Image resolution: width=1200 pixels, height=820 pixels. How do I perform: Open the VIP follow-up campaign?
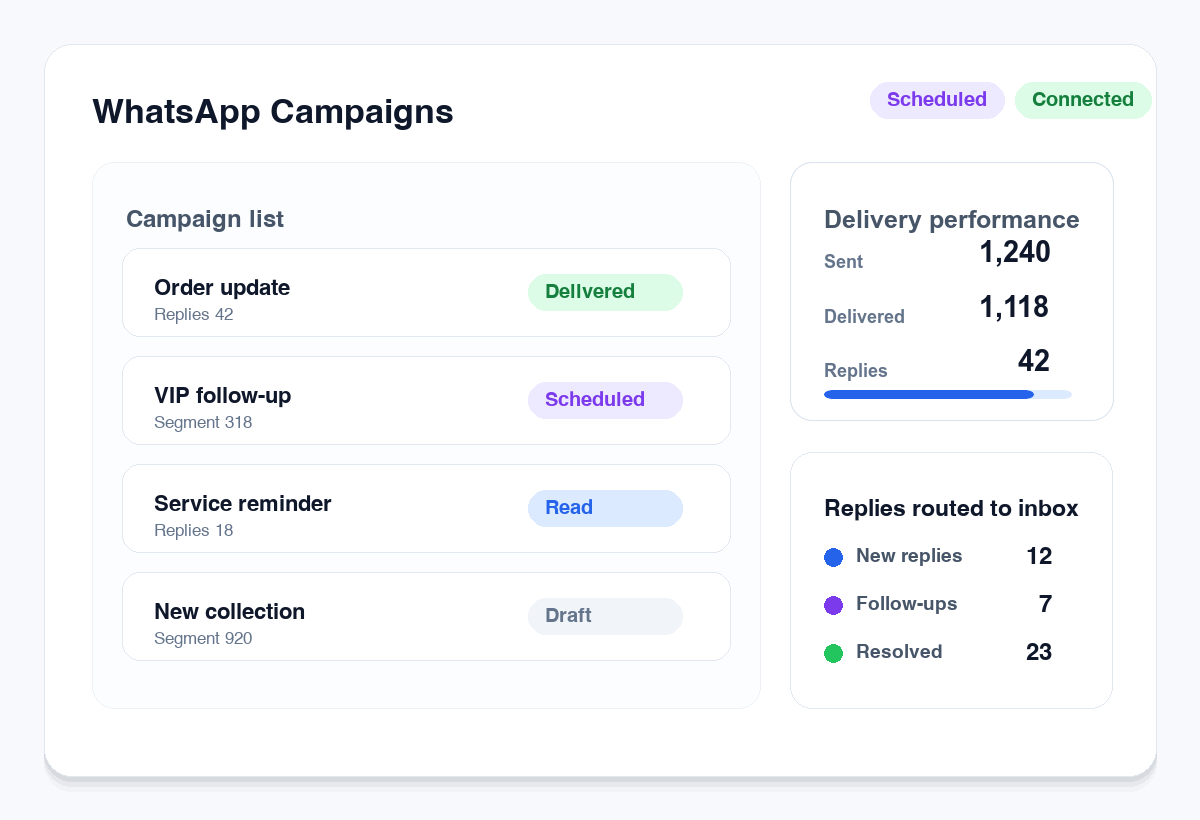coord(426,401)
